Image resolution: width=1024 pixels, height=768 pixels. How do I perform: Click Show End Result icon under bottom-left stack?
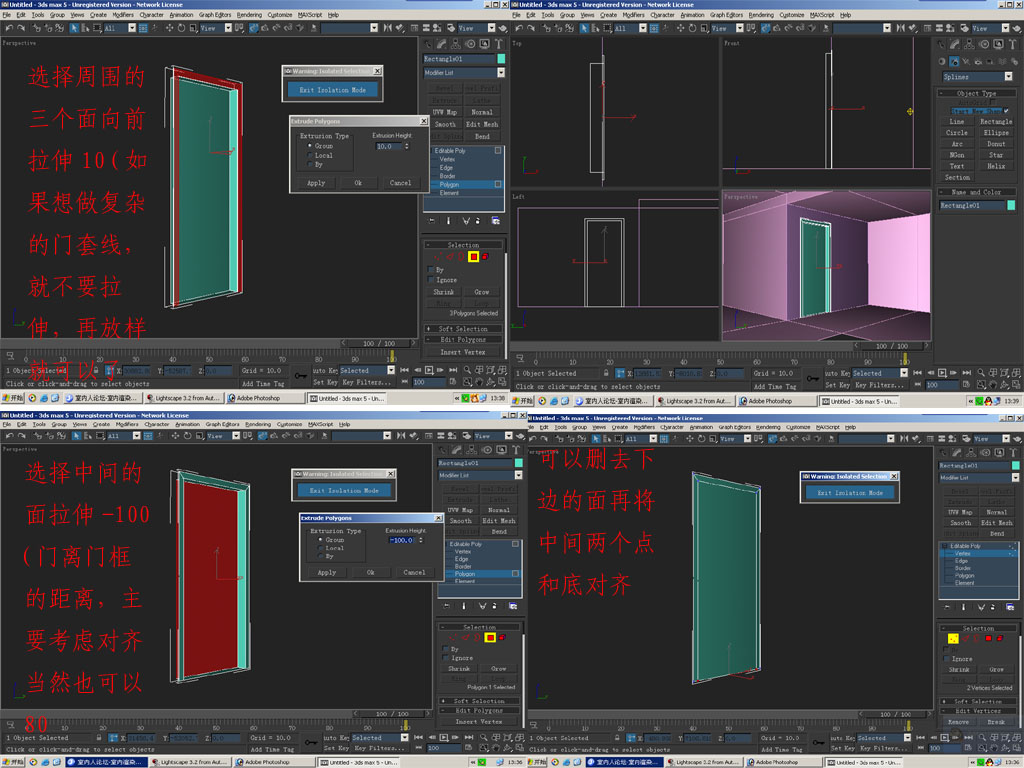pos(464,606)
